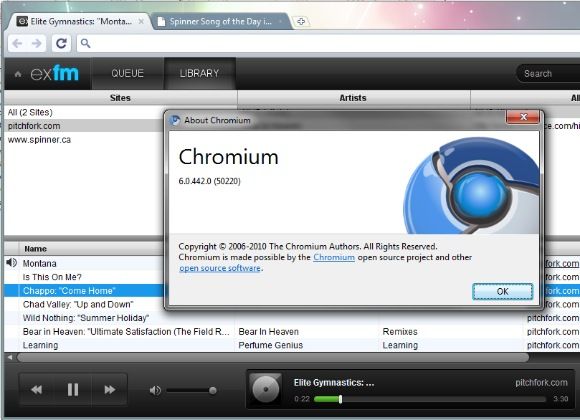580x420 pixels.
Task: Click the exfm logo
Action: [55, 73]
